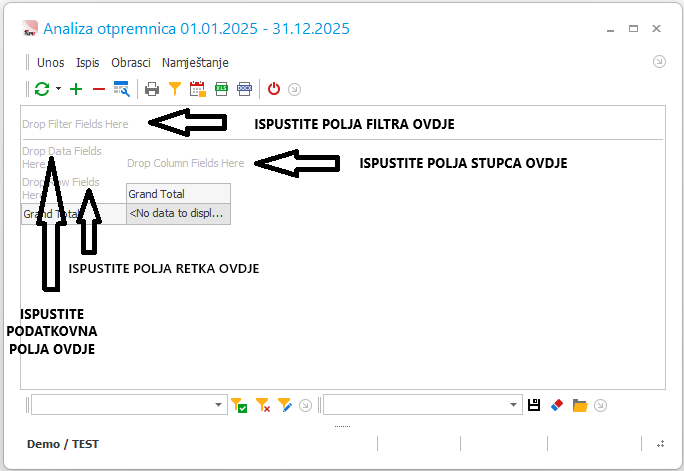
Task: Open the refresh dropdown arrow
Action: pyautogui.click(x=58, y=89)
